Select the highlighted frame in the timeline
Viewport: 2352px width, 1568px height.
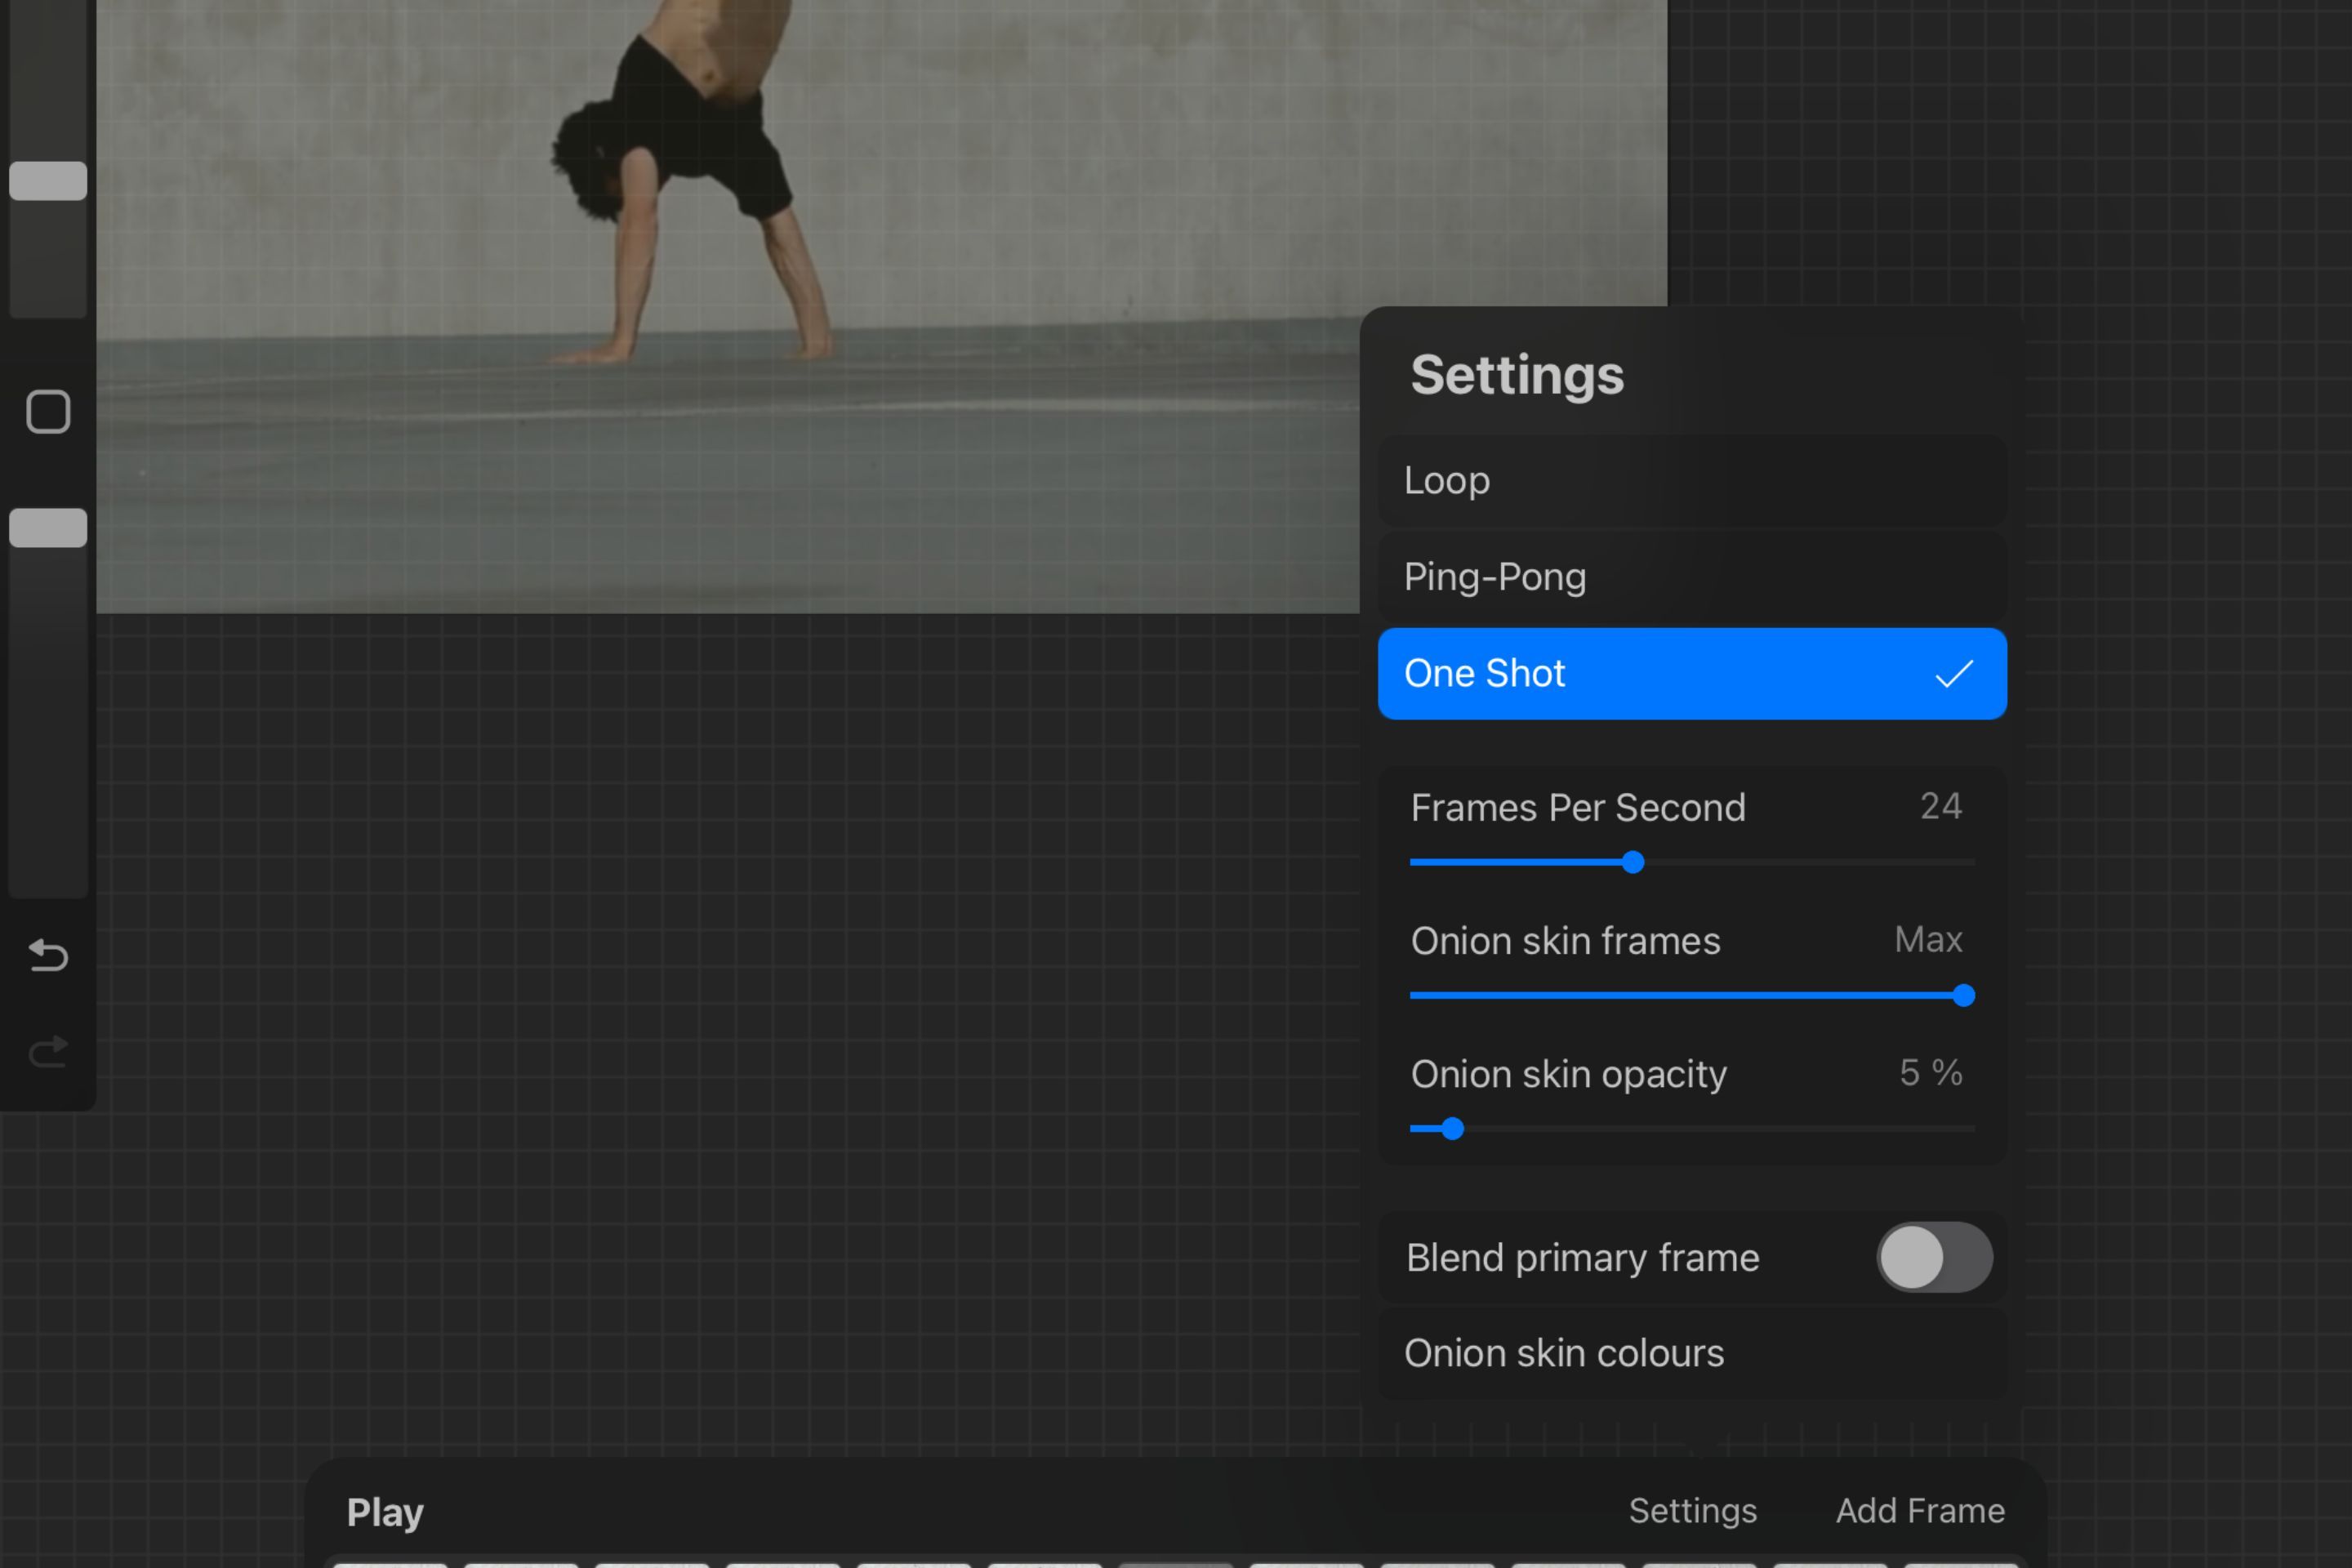(1175, 1562)
